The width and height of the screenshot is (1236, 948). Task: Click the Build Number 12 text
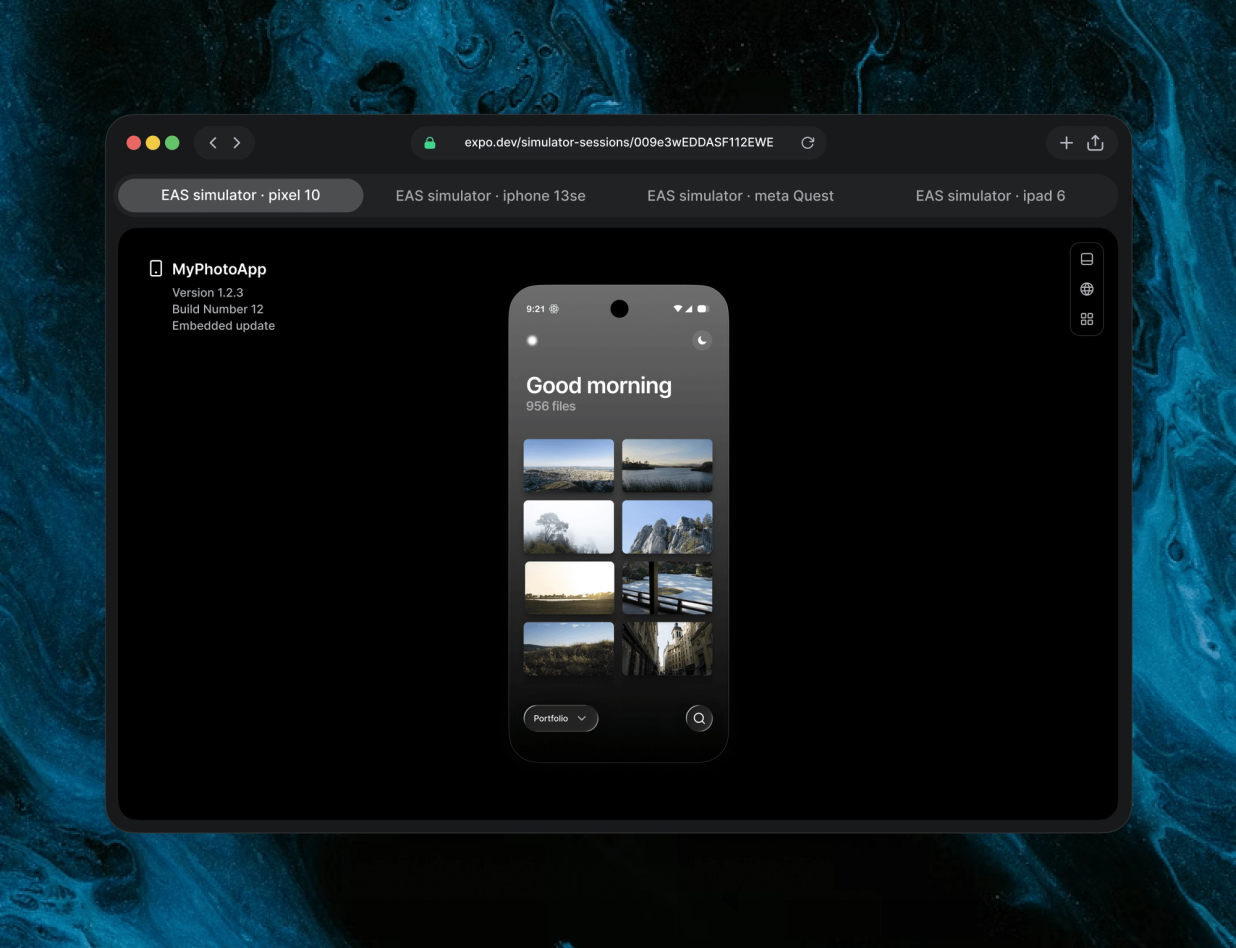click(x=218, y=309)
